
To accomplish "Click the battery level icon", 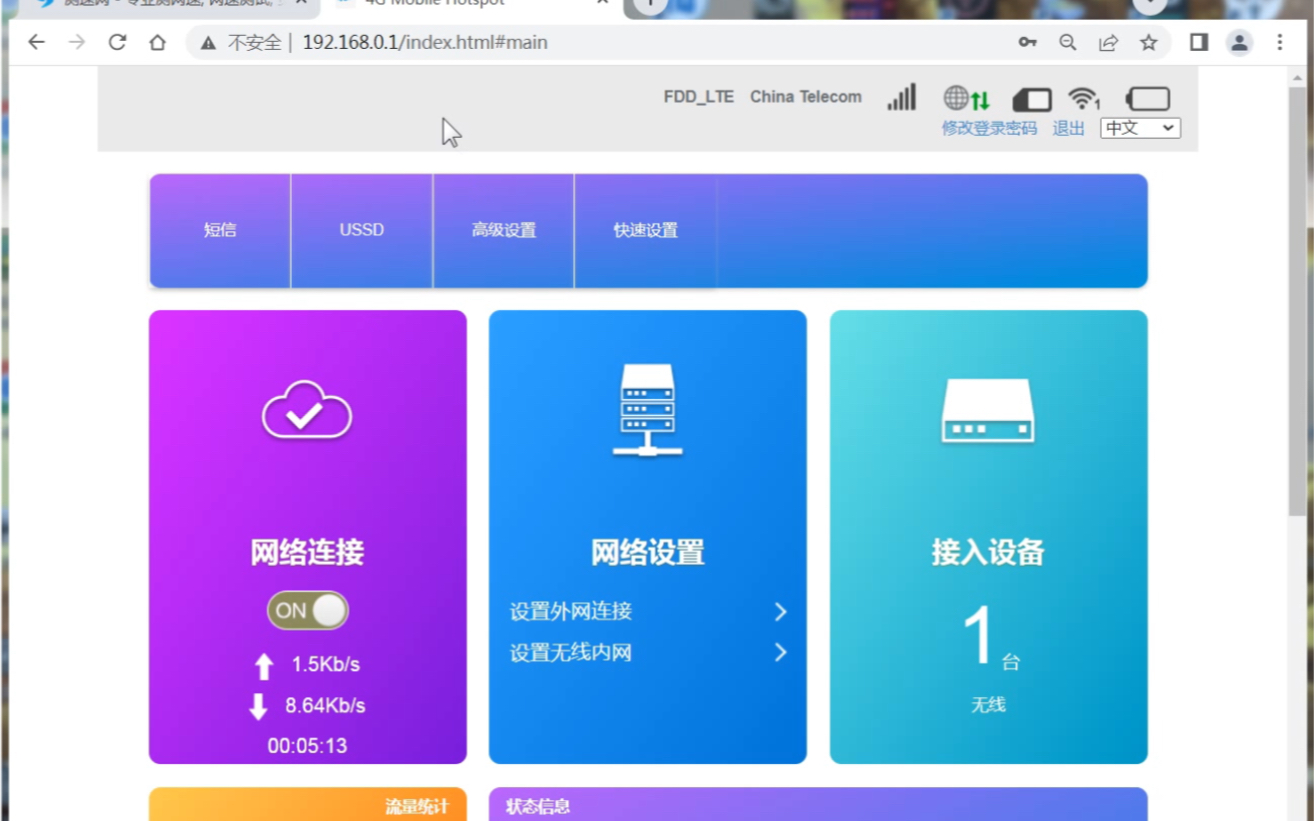I will tap(1147, 98).
